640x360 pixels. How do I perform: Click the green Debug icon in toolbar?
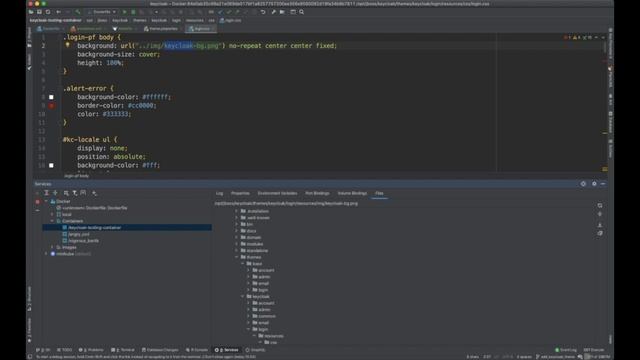(x=133, y=12)
